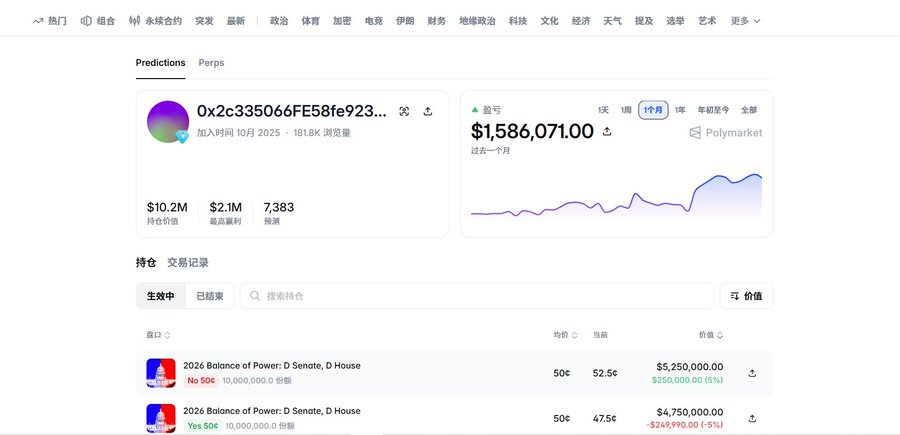Click the diamond badge on avatar
The image size is (900, 435).
182,137
